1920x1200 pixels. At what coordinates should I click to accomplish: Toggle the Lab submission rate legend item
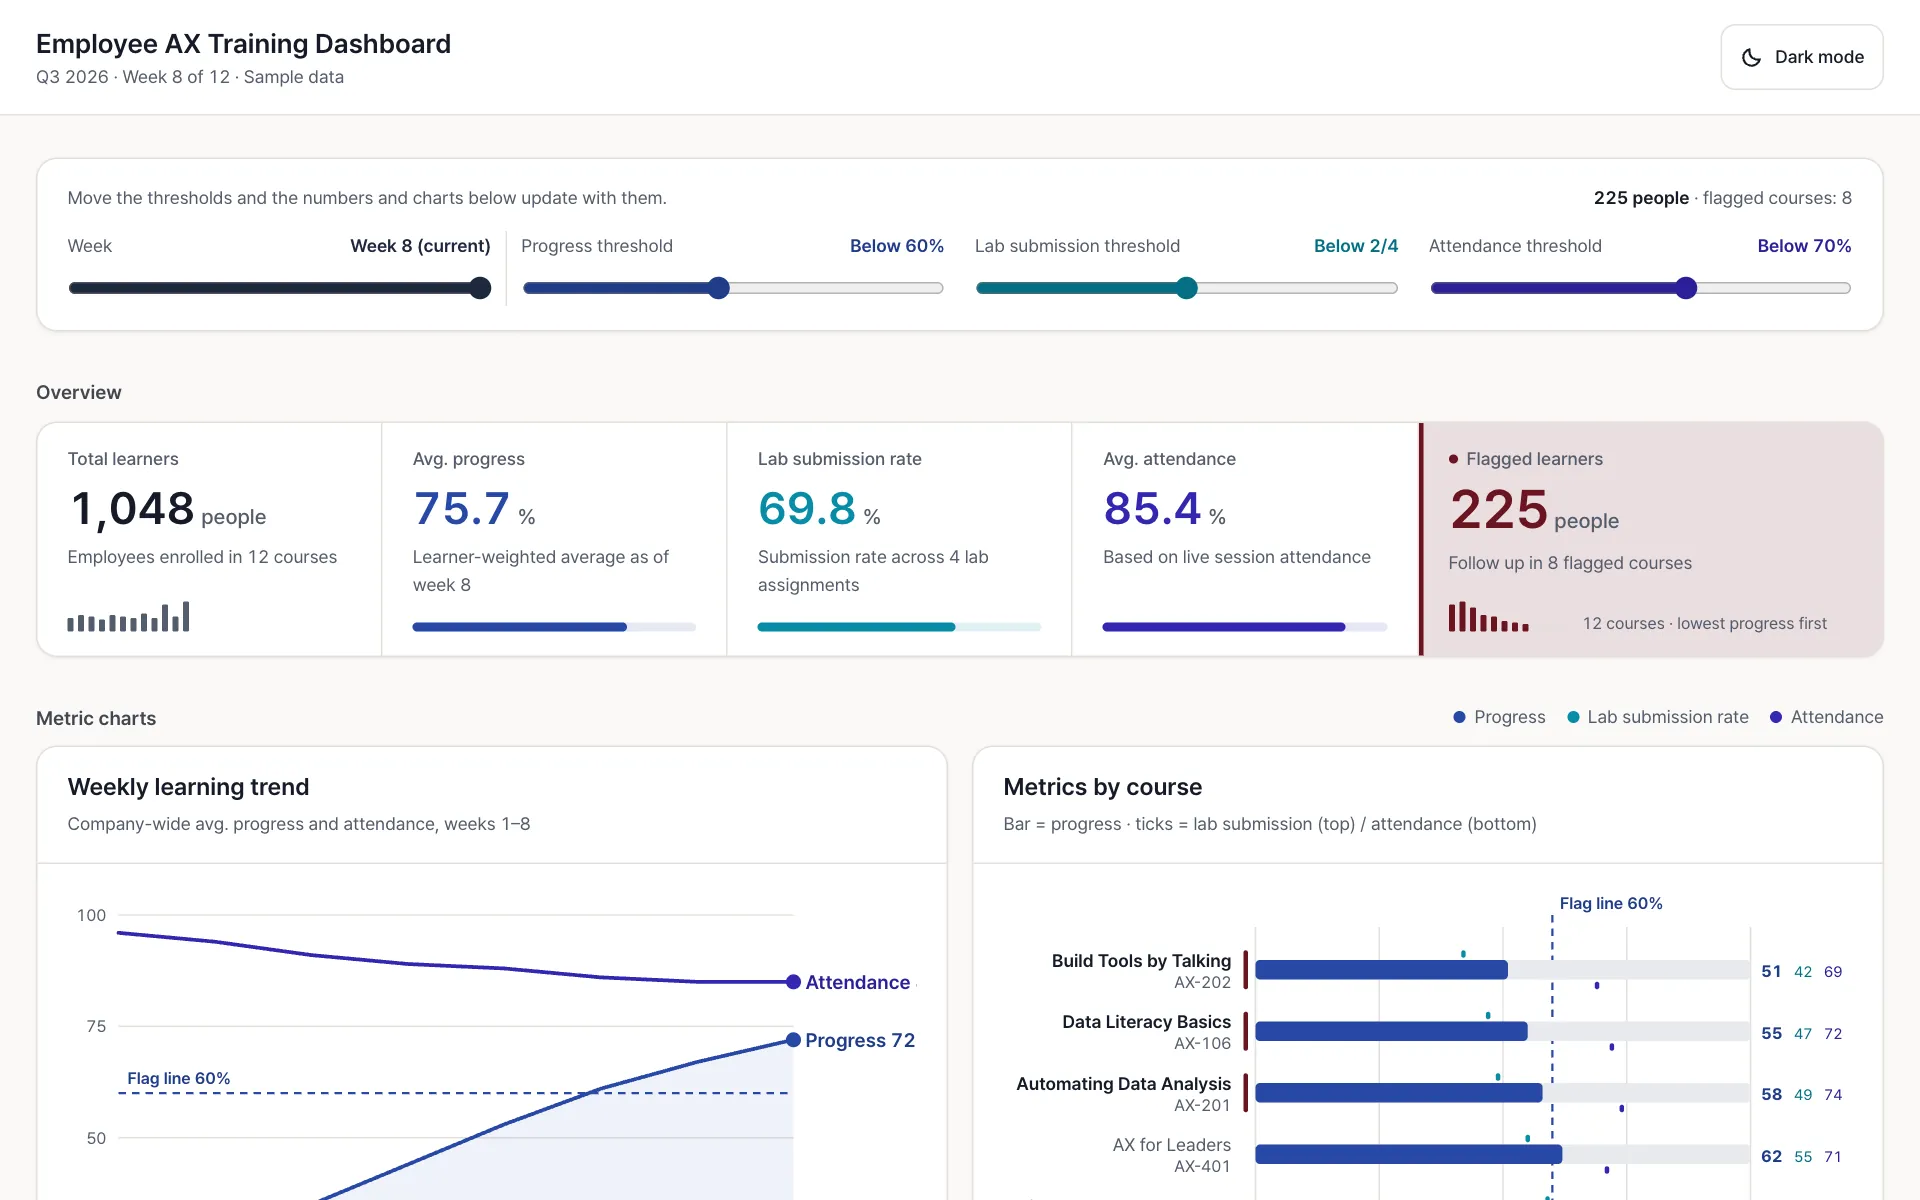point(1658,717)
